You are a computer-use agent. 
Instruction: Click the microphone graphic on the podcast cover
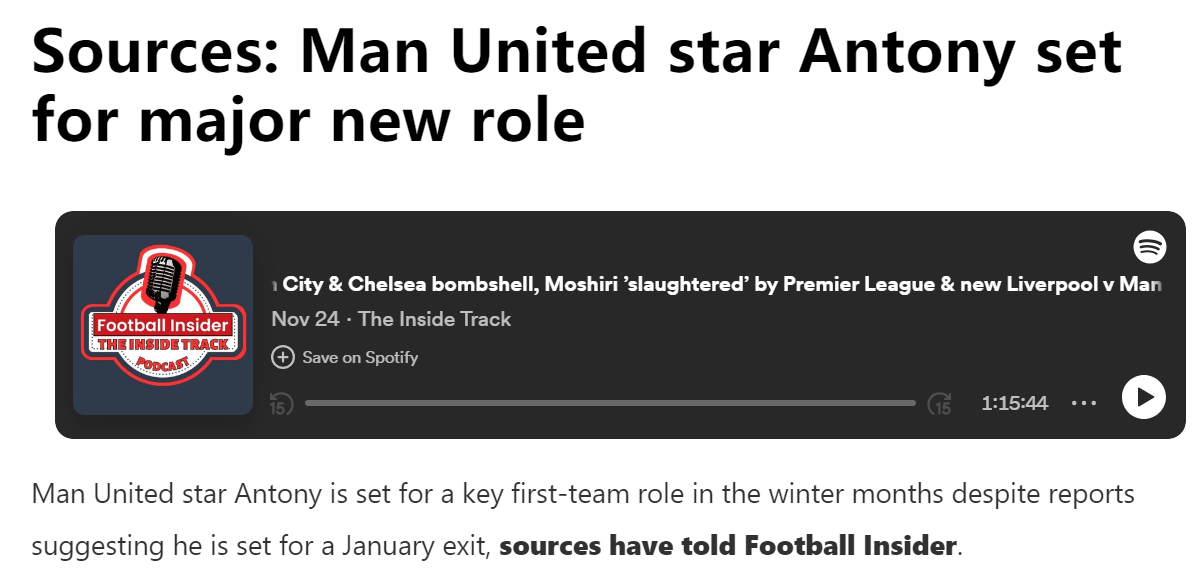pyautogui.click(x=160, y=278)
